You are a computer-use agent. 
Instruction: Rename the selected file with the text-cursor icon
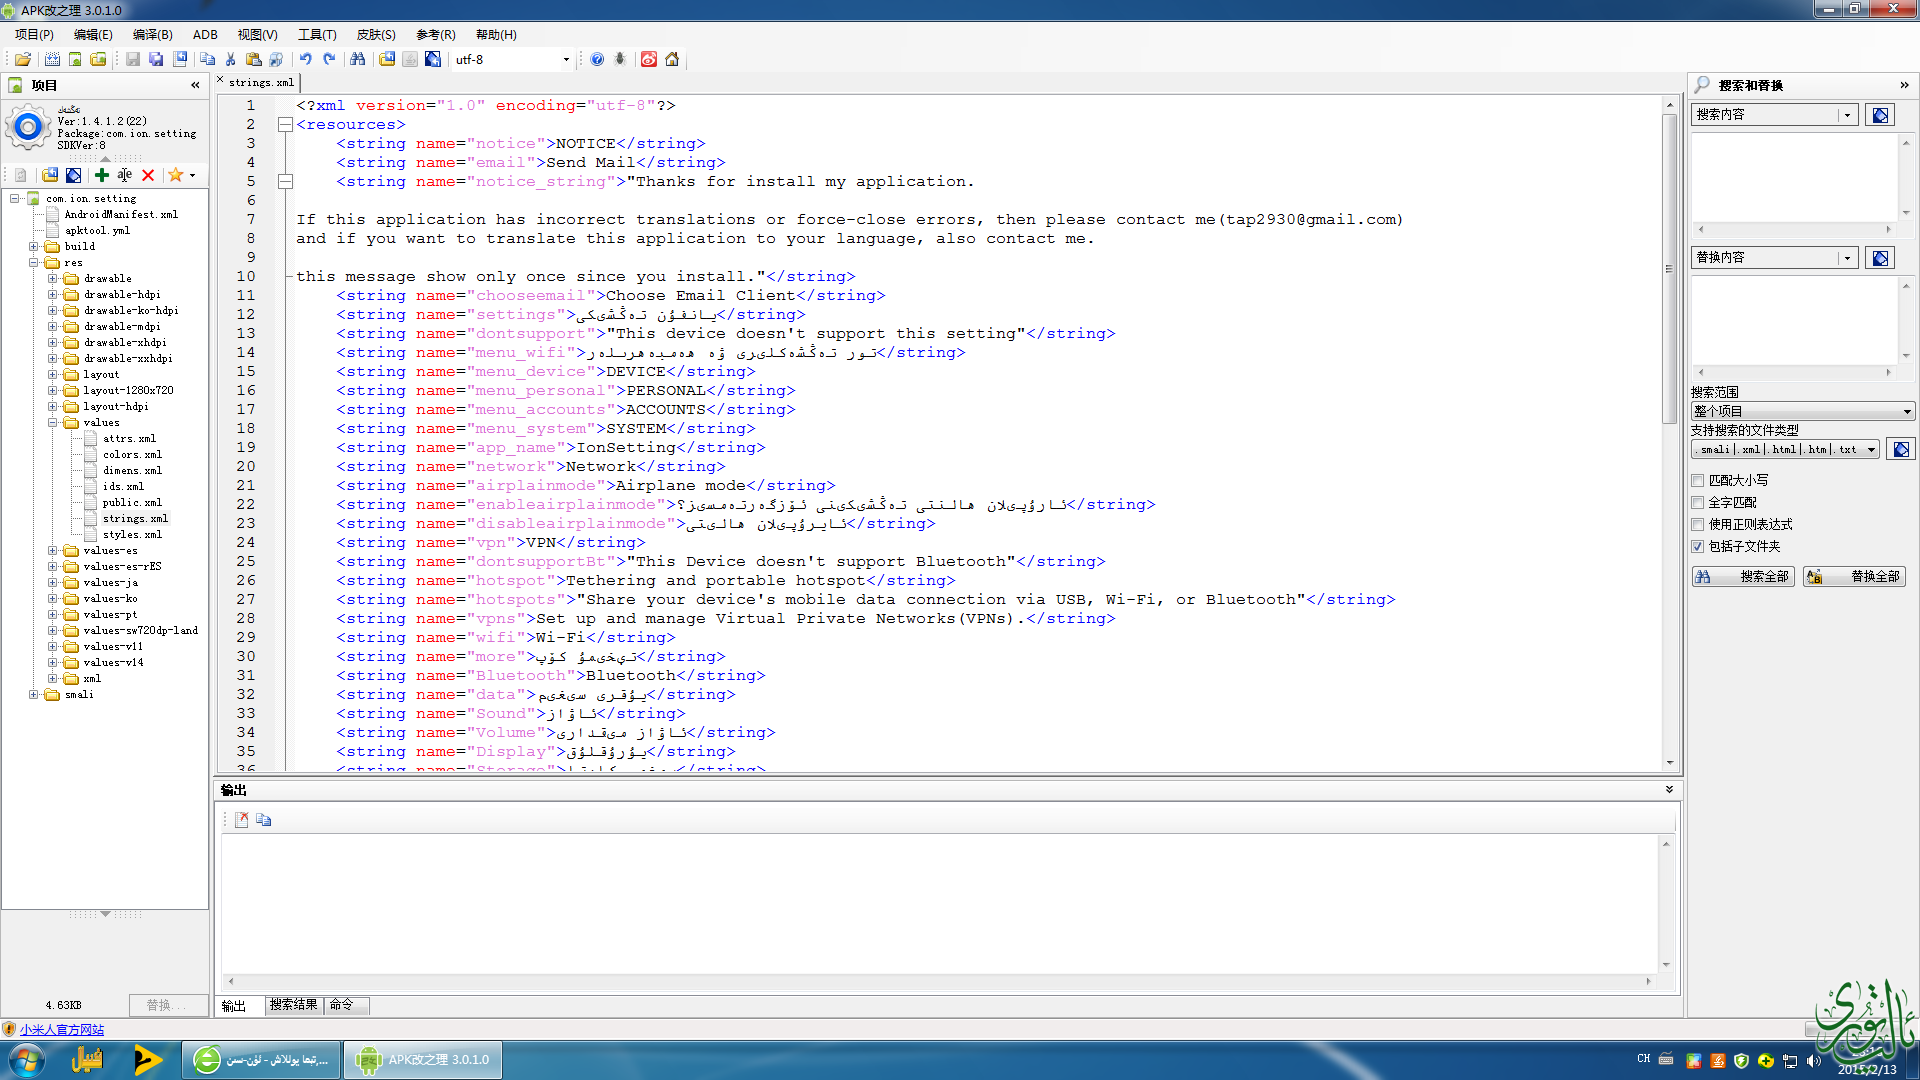[x=125, y=175]
